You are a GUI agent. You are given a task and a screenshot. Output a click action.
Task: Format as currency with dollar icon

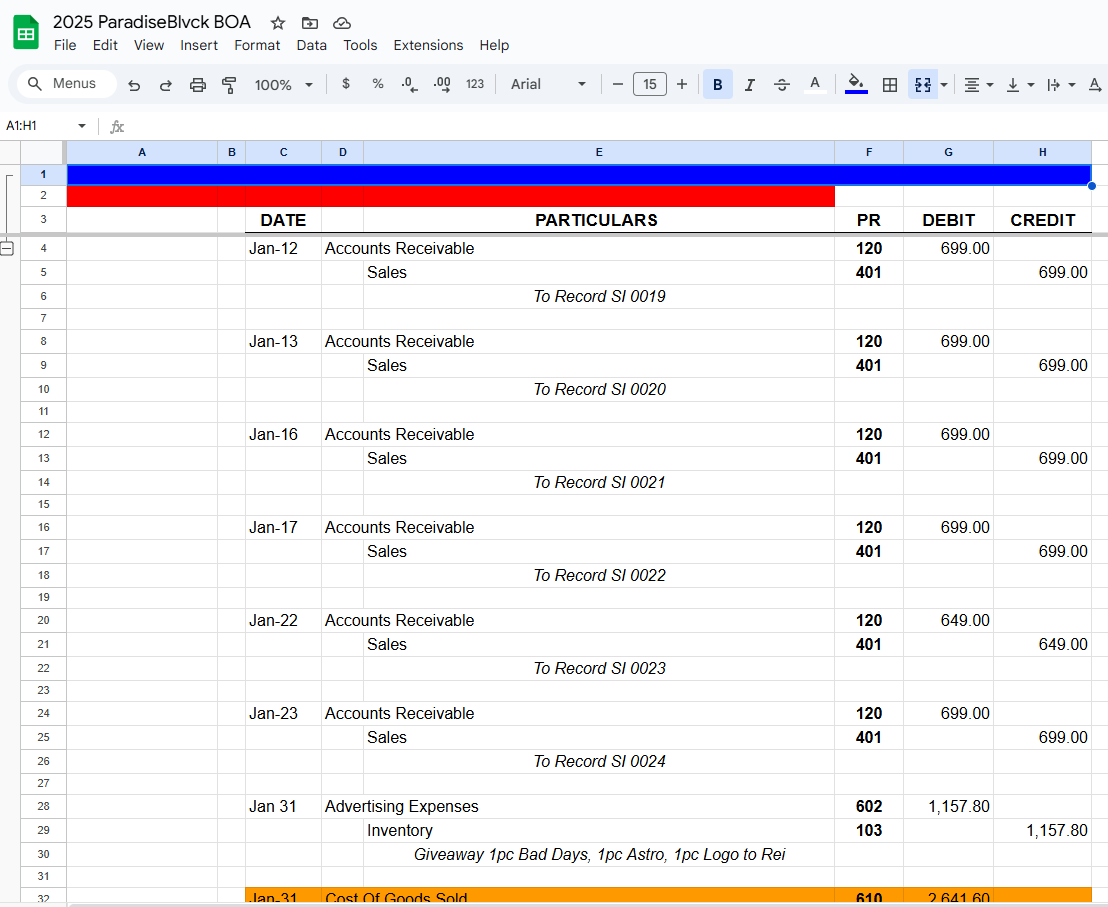[x=346, y=84]
